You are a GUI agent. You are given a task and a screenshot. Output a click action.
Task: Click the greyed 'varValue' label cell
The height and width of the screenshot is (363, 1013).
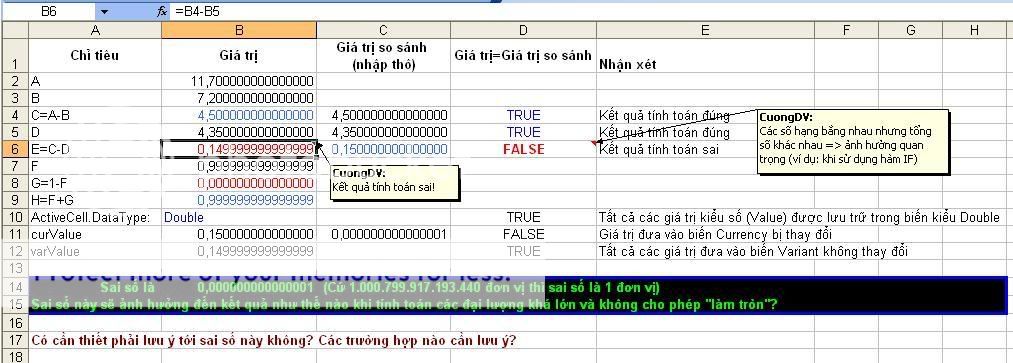point(94,251)
